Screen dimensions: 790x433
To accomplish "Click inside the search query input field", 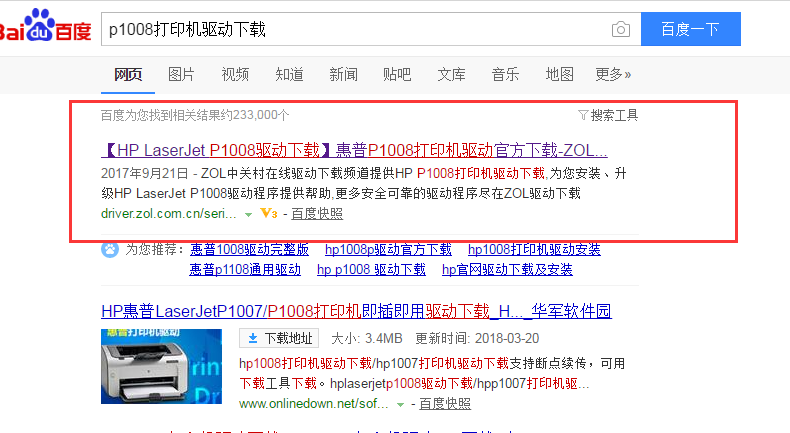I will (x=350, y=30).
